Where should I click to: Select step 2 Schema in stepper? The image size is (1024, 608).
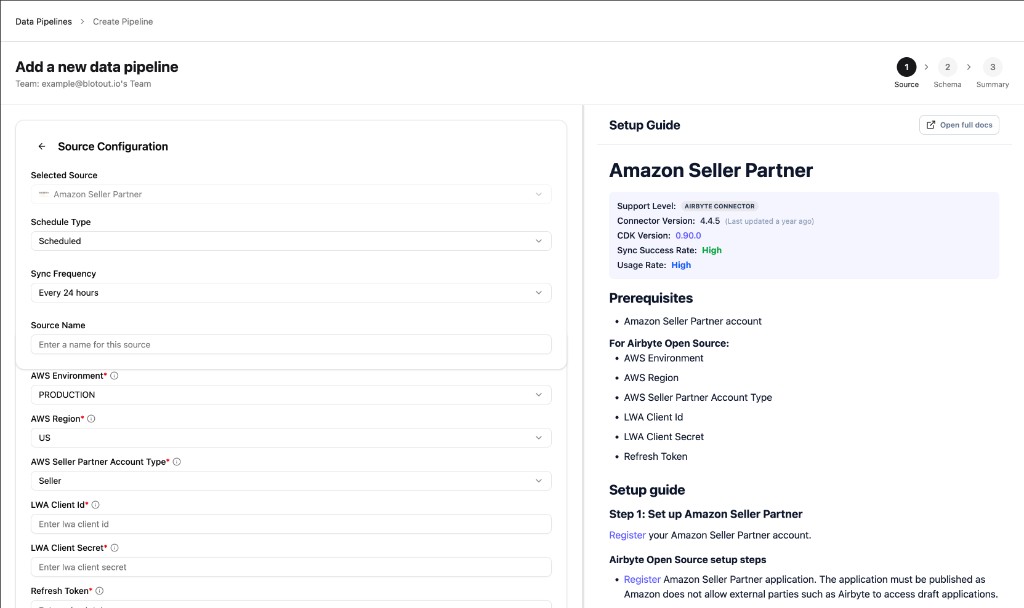click(x=947, y=72)
